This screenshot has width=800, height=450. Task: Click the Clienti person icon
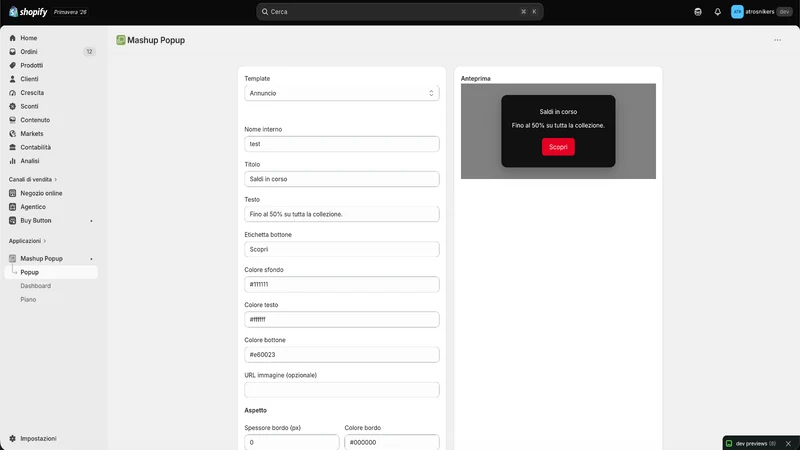coord(13,79)
